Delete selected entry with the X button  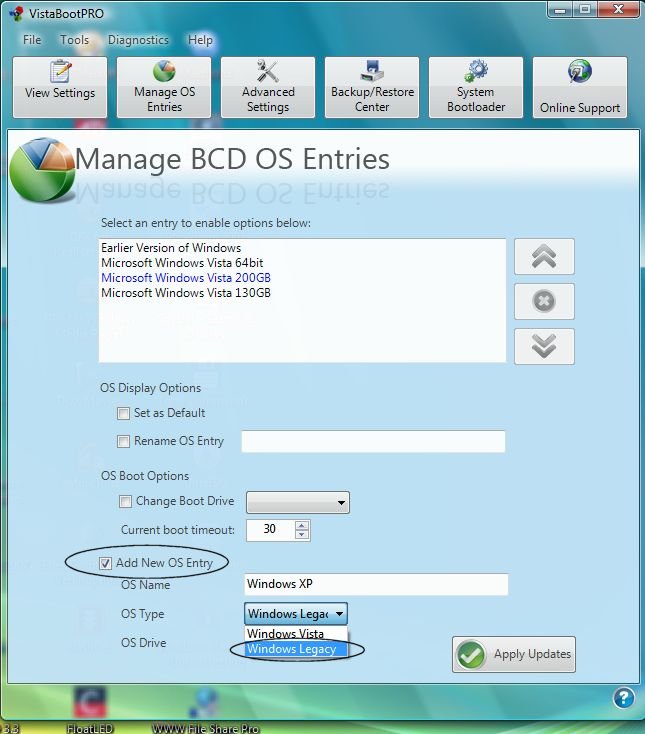click(x=544, y=301)
